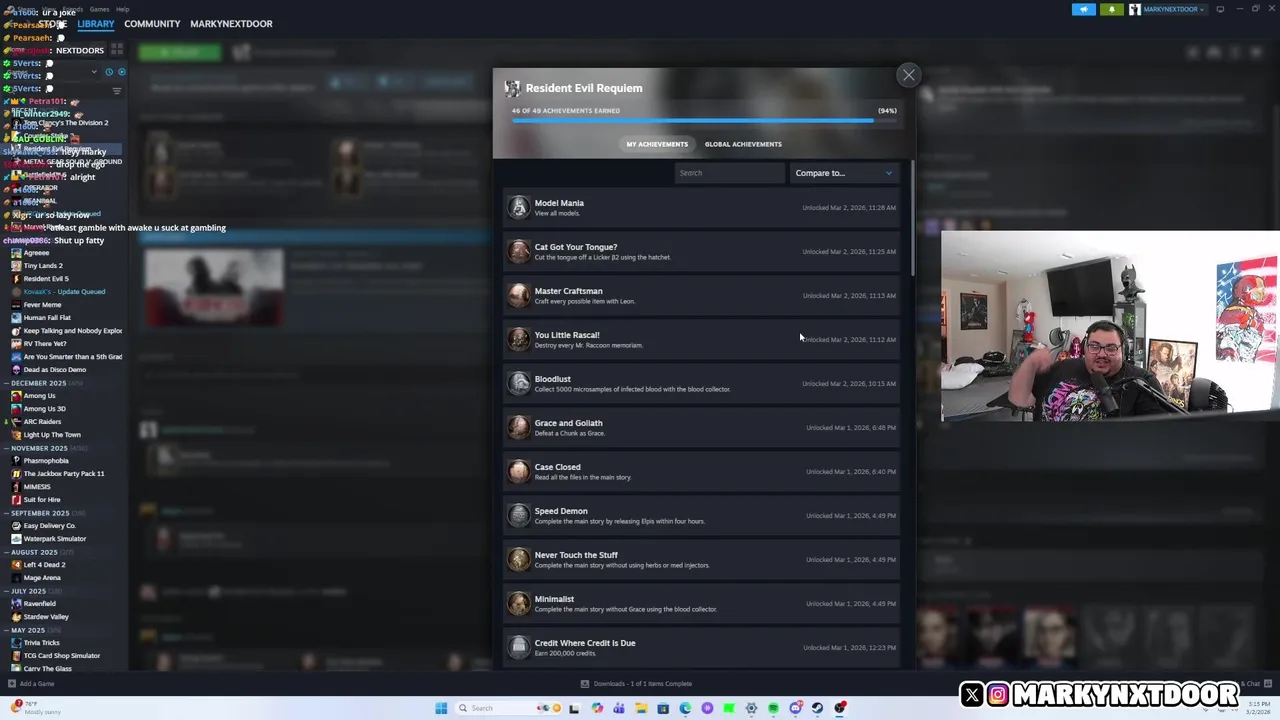Screen dimensions: 1280x720
Task: Click the Speed Demon achievement icon
Action: click(518, 515)
